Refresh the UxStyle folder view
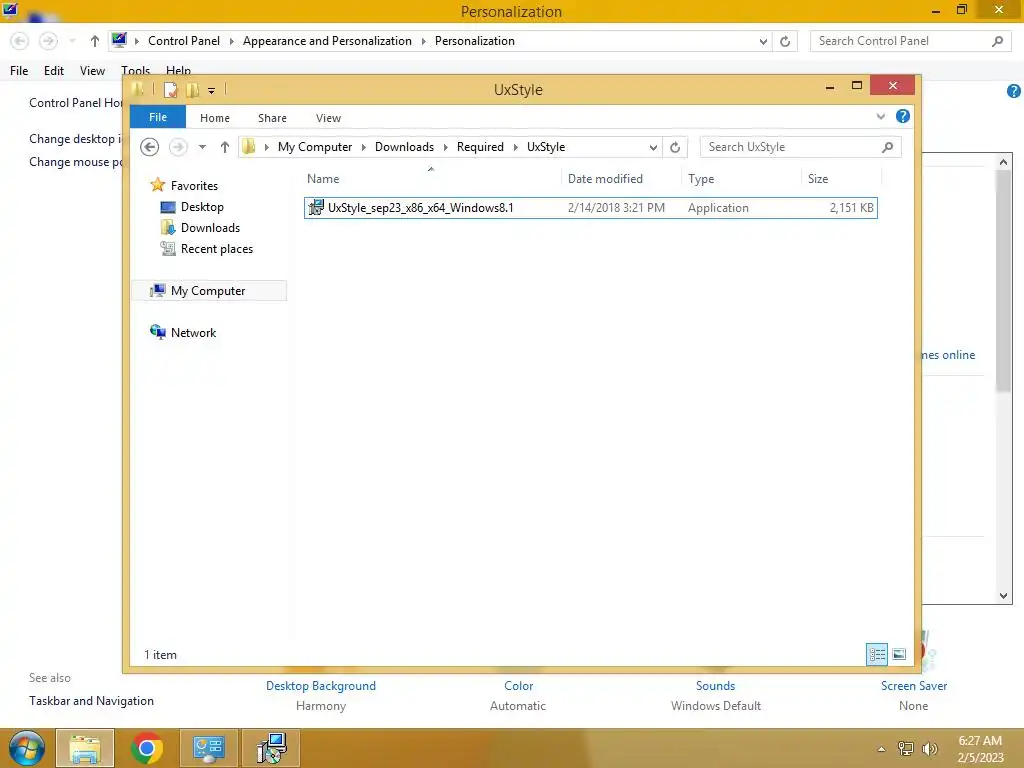 coord(675,147)
